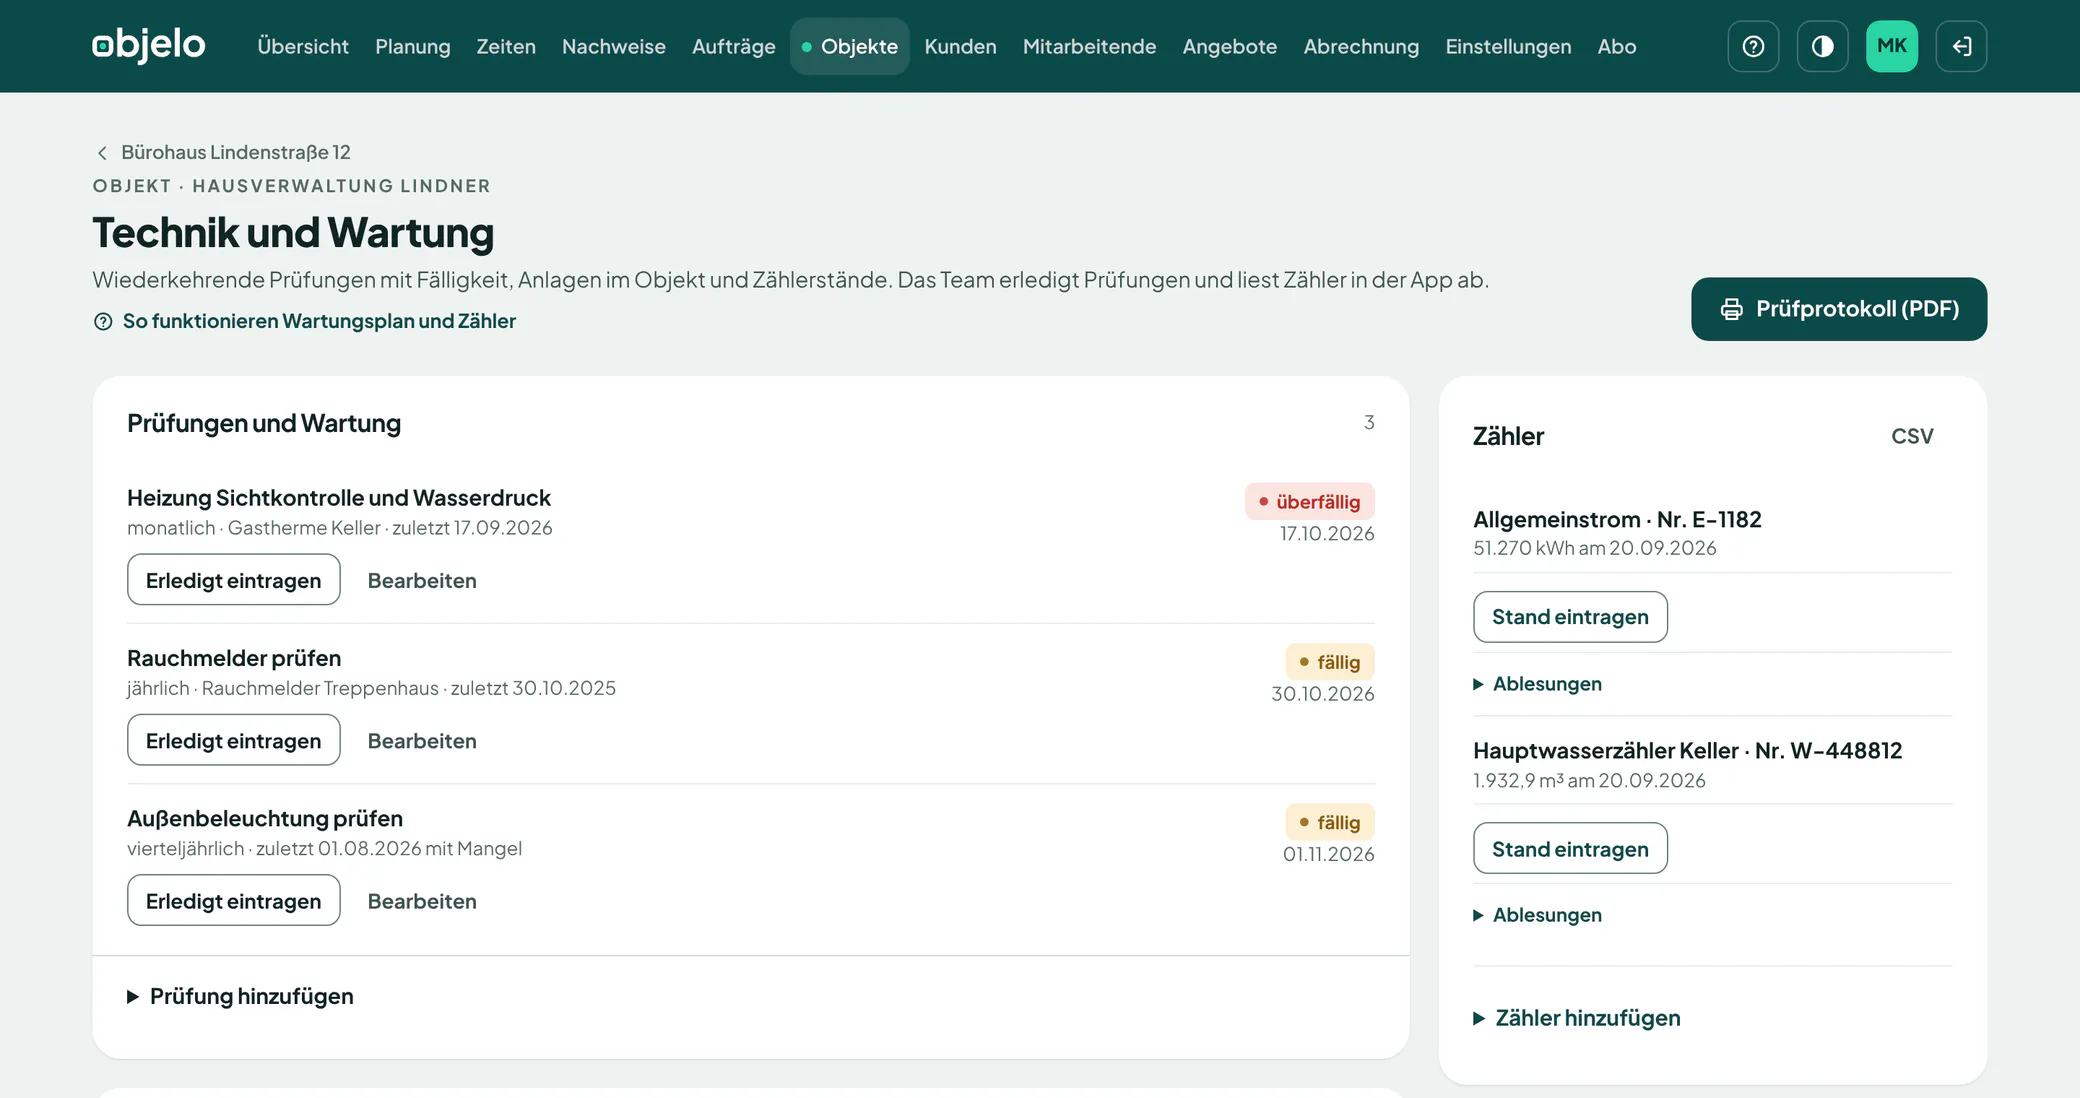Toggle dark mode contrast icon
The width and height of the screenshot is (2080, 1098).
coord(1822,46)
